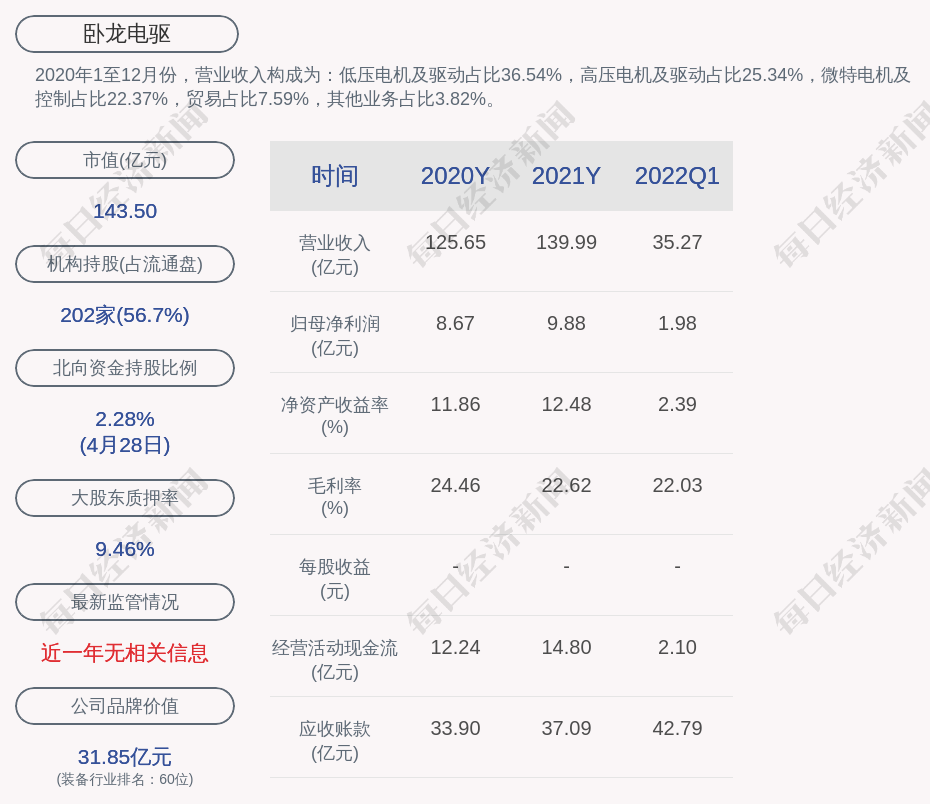Click the cash flow cell 2.10
The height and width of the screenshot is (804, 930).
coord(677,647)
